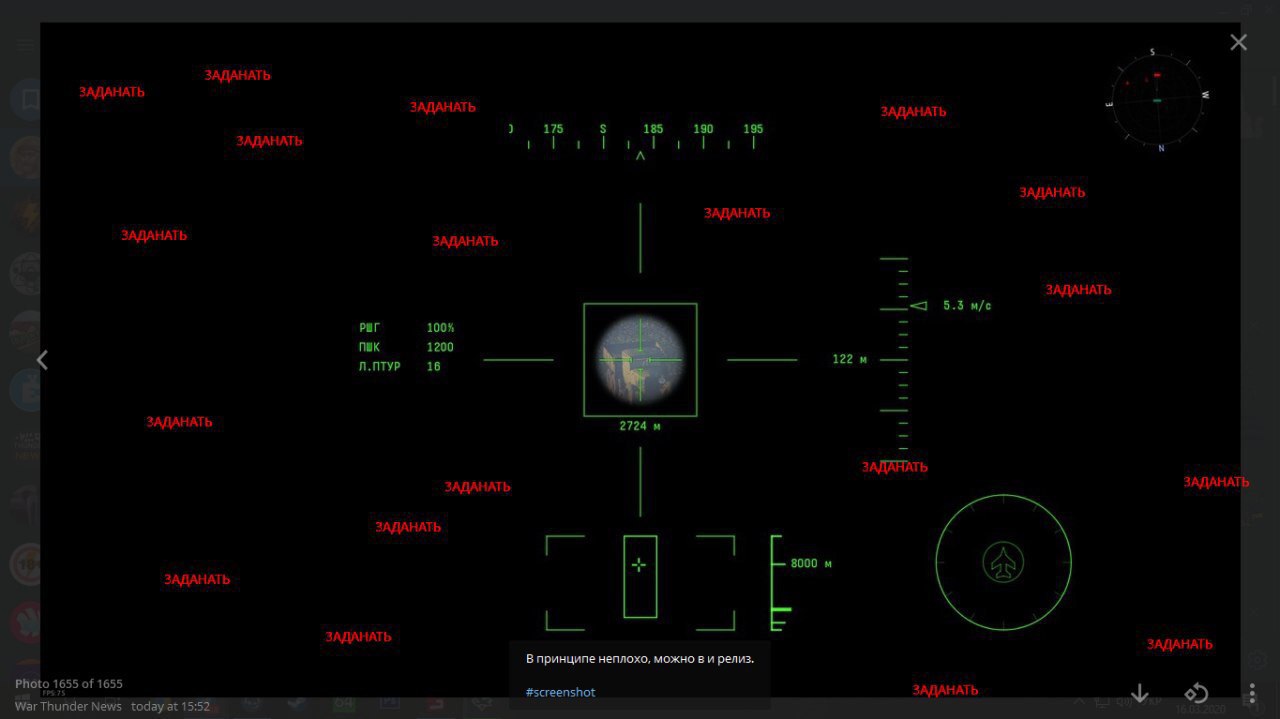
Task: Click the '122 м' altitude readout
Action: click(x=849, y=359)
